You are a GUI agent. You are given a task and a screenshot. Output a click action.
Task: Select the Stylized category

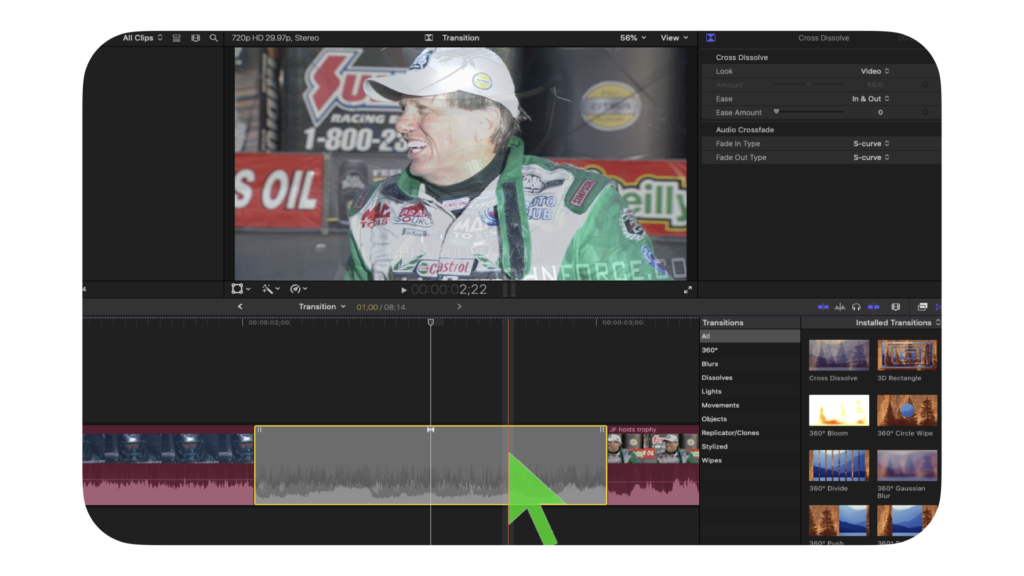tap(750, 446)
